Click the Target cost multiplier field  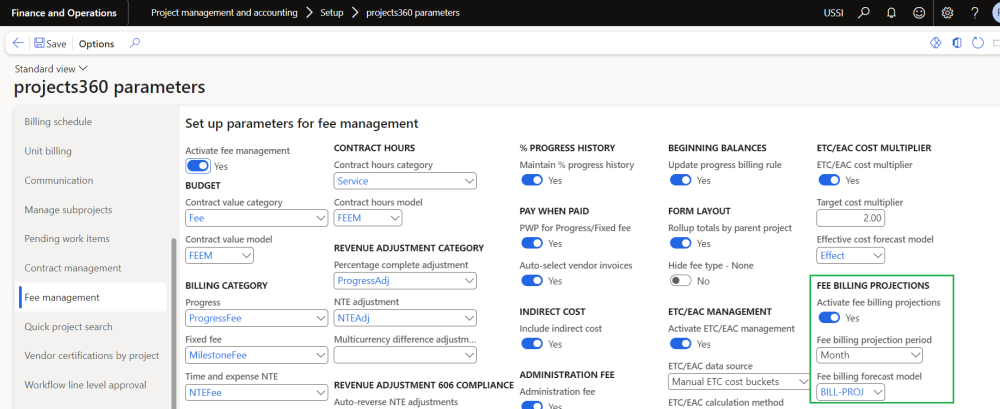(851, 218)
